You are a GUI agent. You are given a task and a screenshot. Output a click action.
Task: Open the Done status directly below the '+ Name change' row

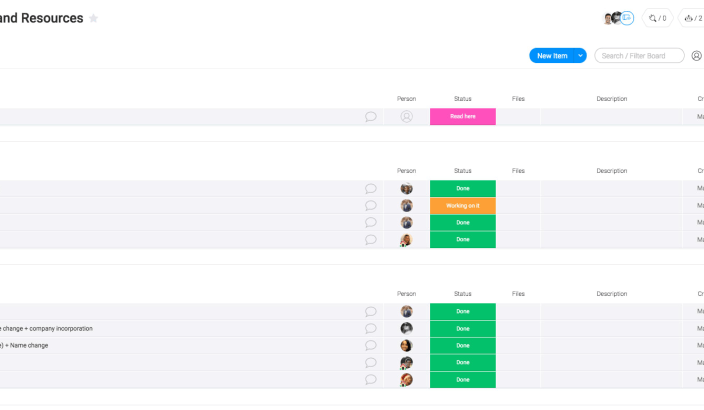(x=462, y=363)
